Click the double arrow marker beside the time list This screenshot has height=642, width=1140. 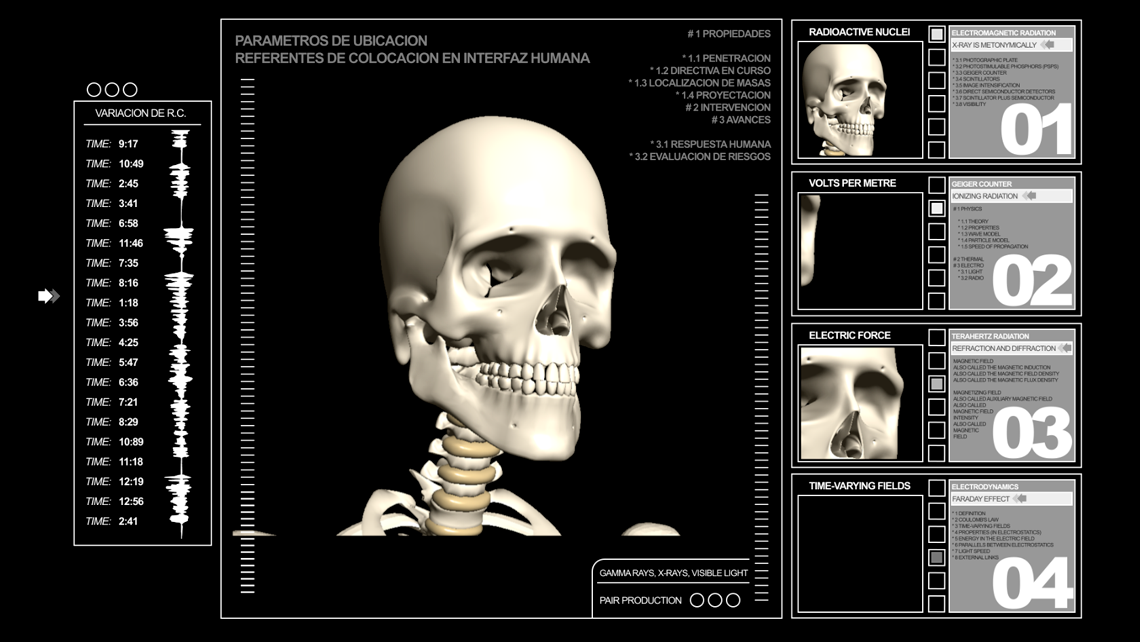pos(48,296)
